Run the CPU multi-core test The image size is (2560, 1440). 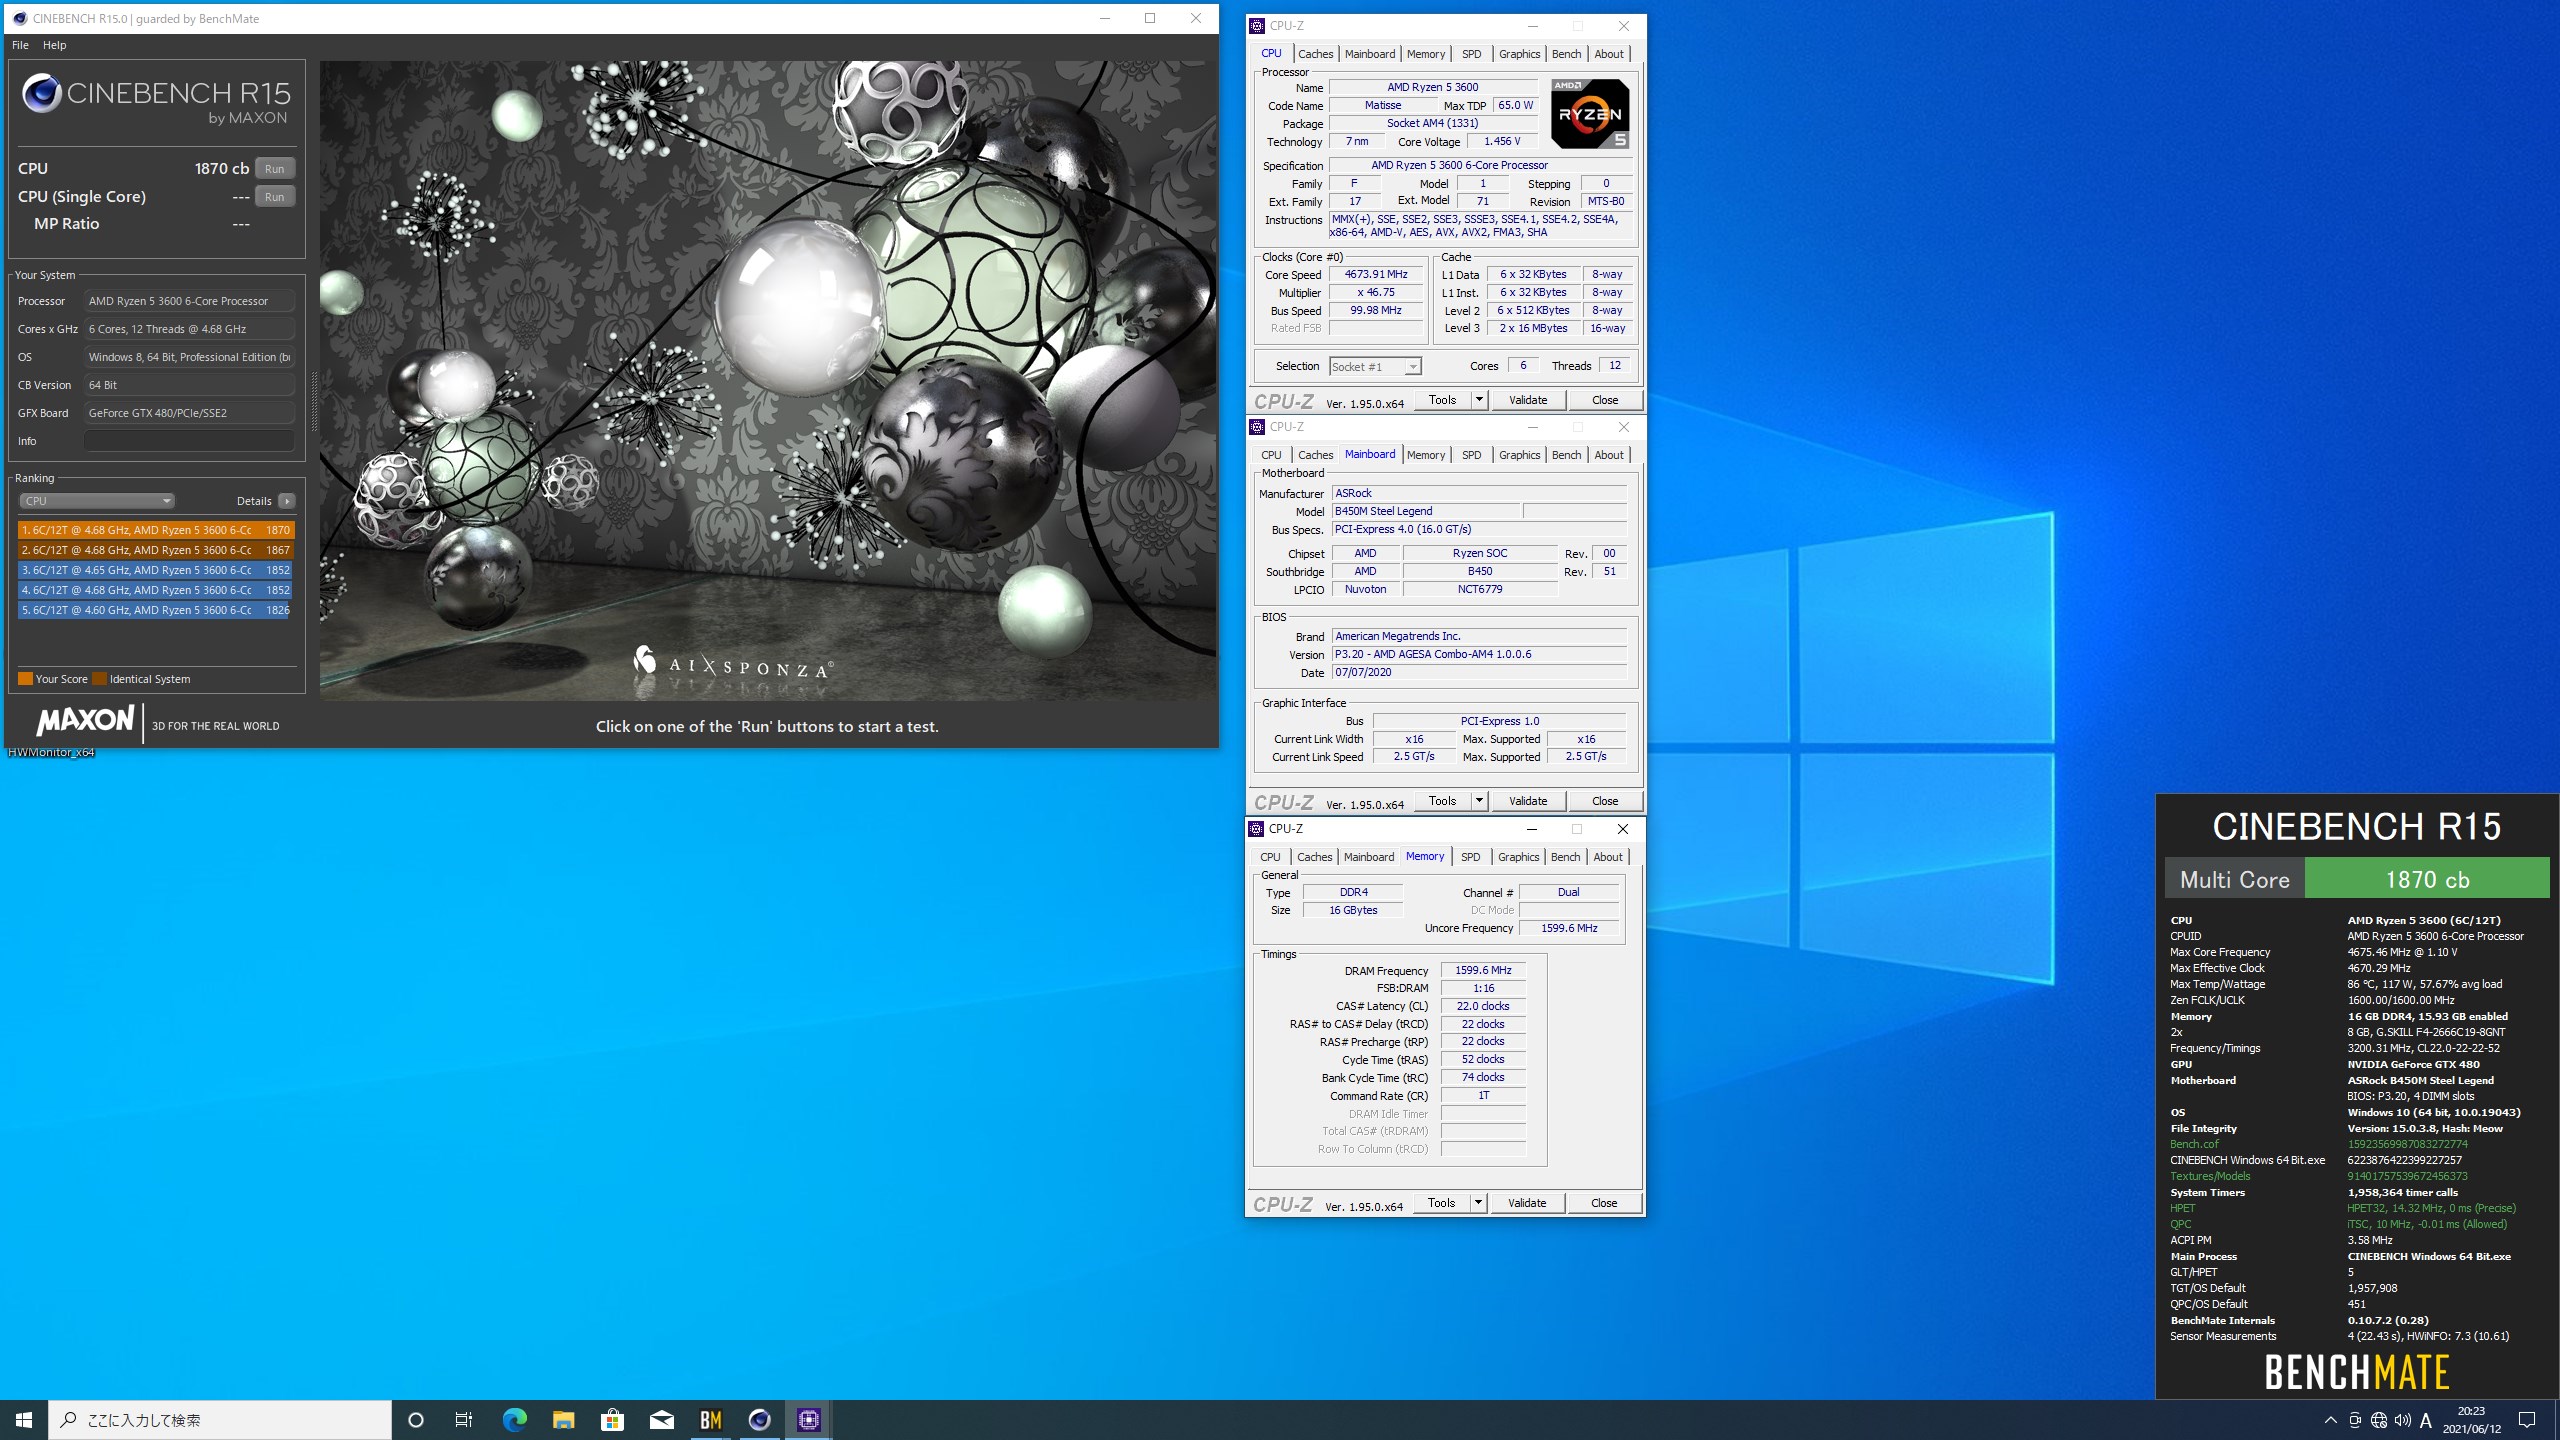click(x=275, y=169)
